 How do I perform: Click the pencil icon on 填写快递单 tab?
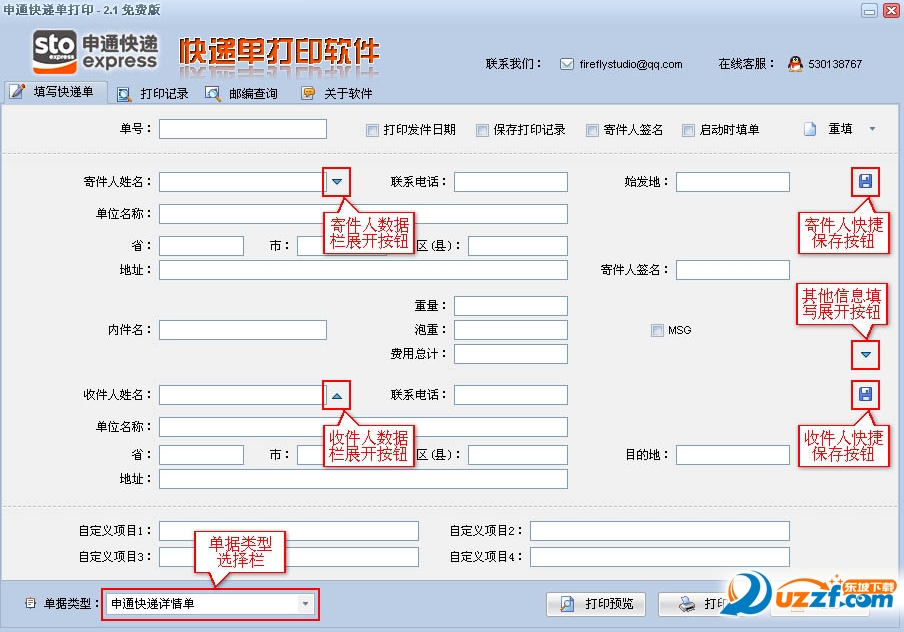click(x=17, y=91)
